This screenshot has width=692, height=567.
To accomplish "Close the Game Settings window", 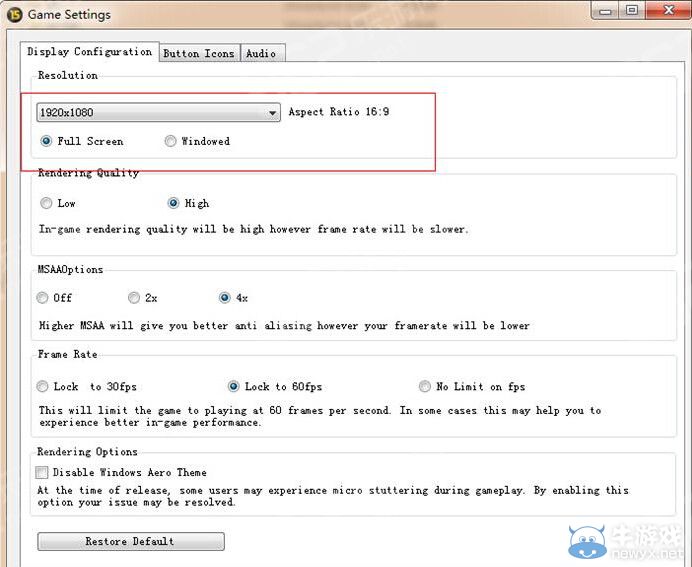I will pyautogui.click(x=669, y=10).
